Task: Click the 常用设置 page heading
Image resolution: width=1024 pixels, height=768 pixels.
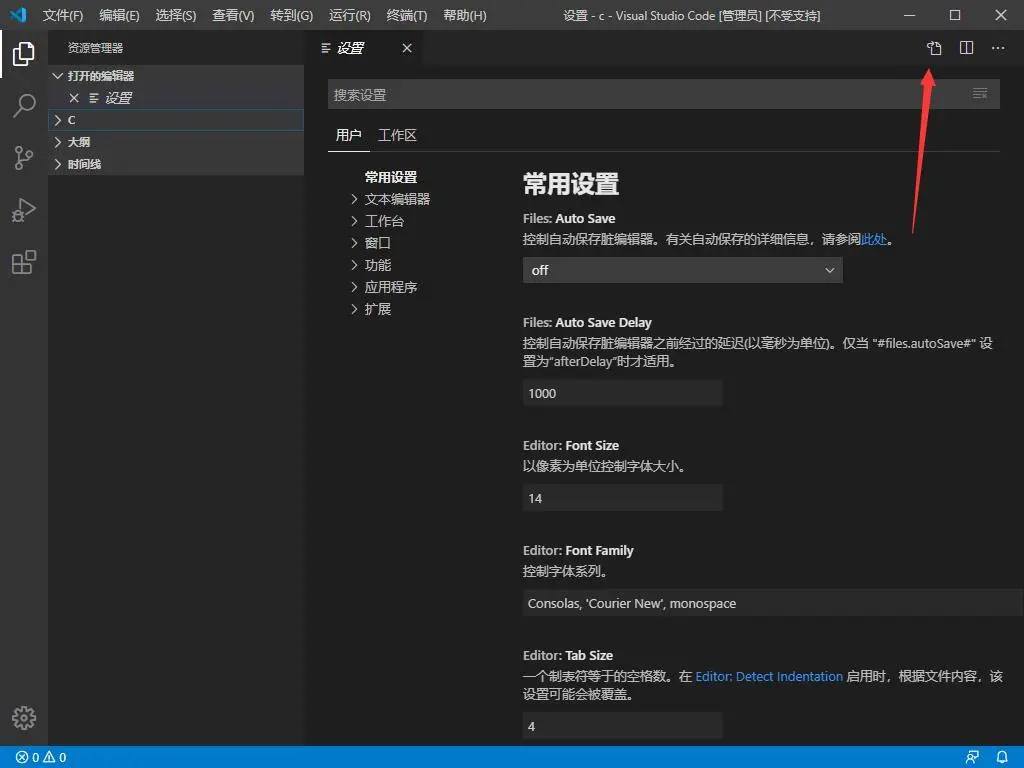Action: pos(571,184)
